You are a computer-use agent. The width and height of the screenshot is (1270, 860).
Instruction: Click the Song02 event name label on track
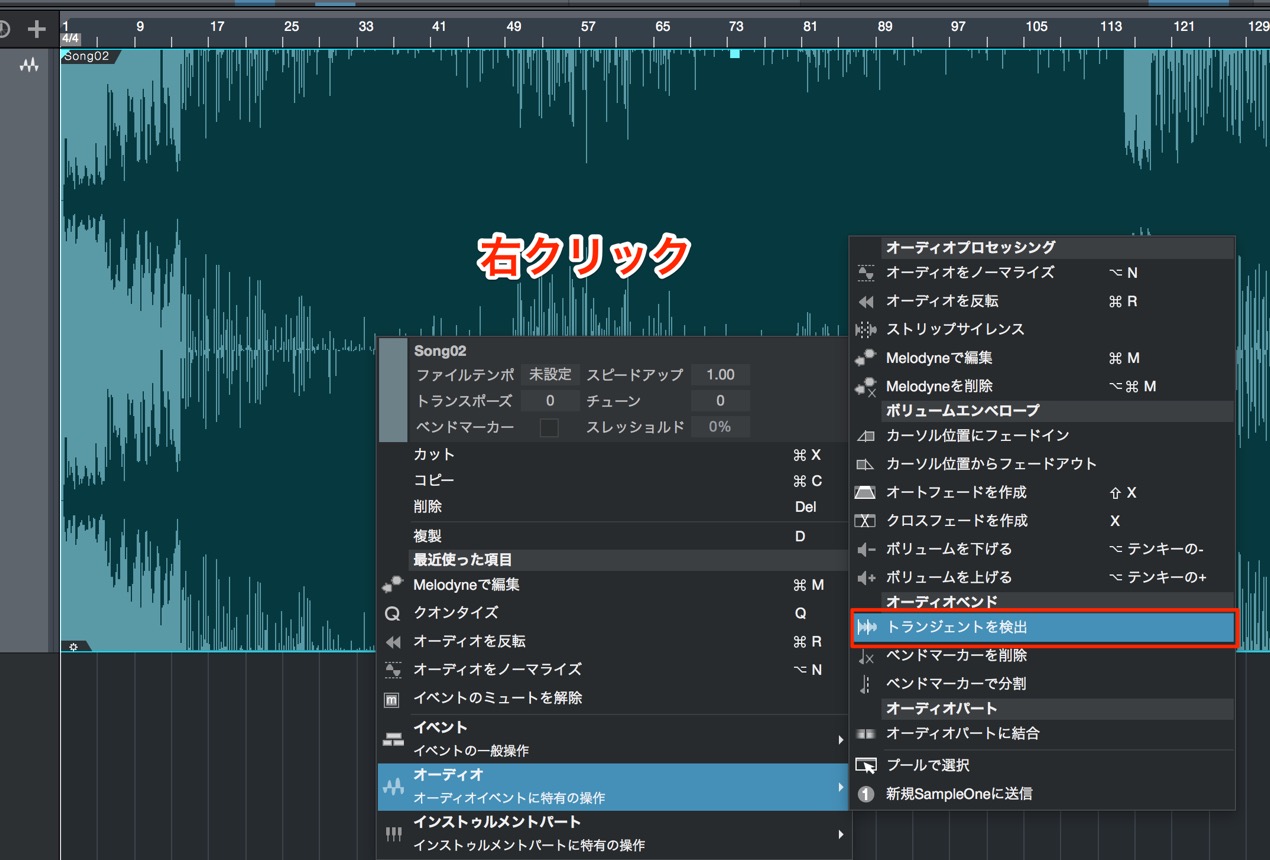pyautogui.click(x=87, y=57)
